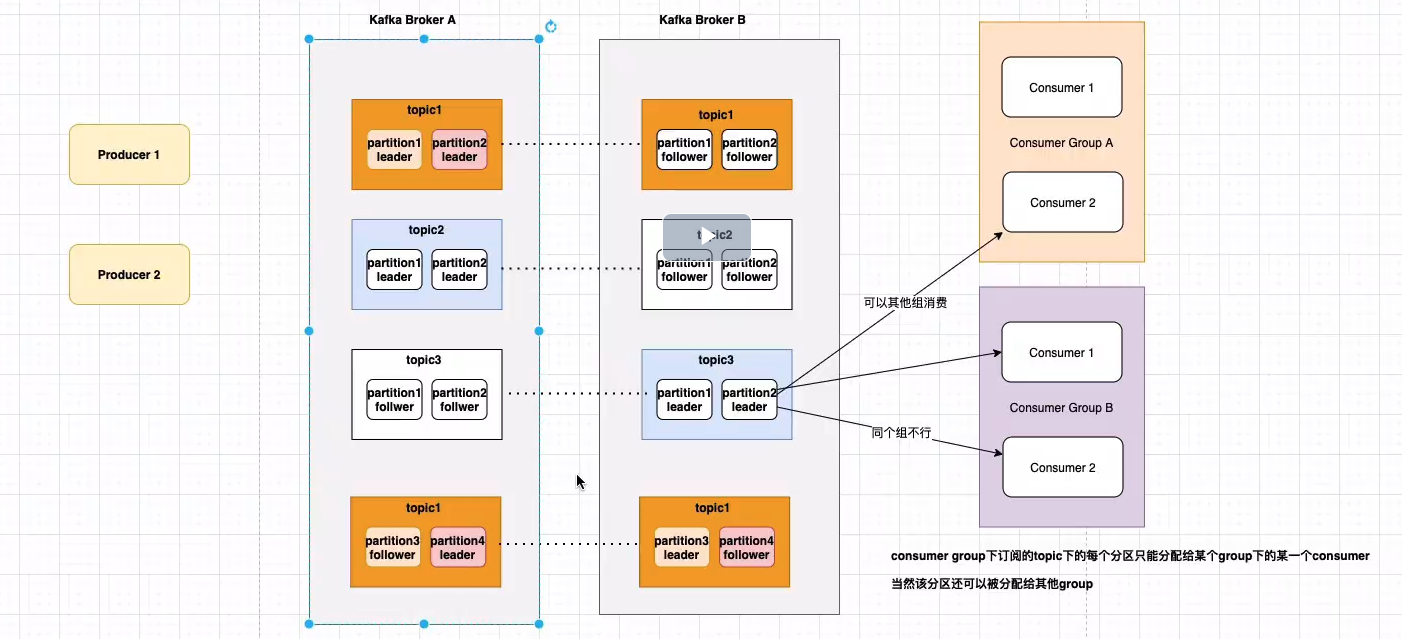Select the Producer 2 shape
This screenshot has width=1402, height=639.
129,274
